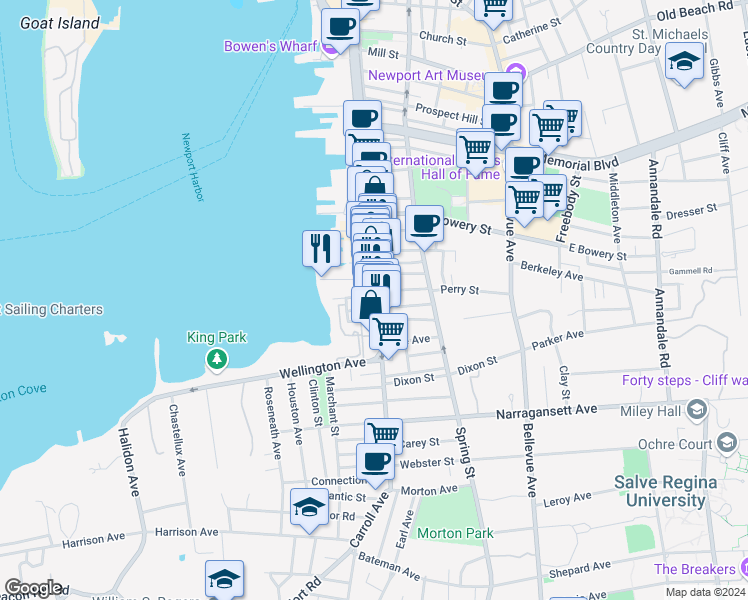
Task: Click the shopping cart marker at Hall of Fame
Action: [x=475, y=151]
